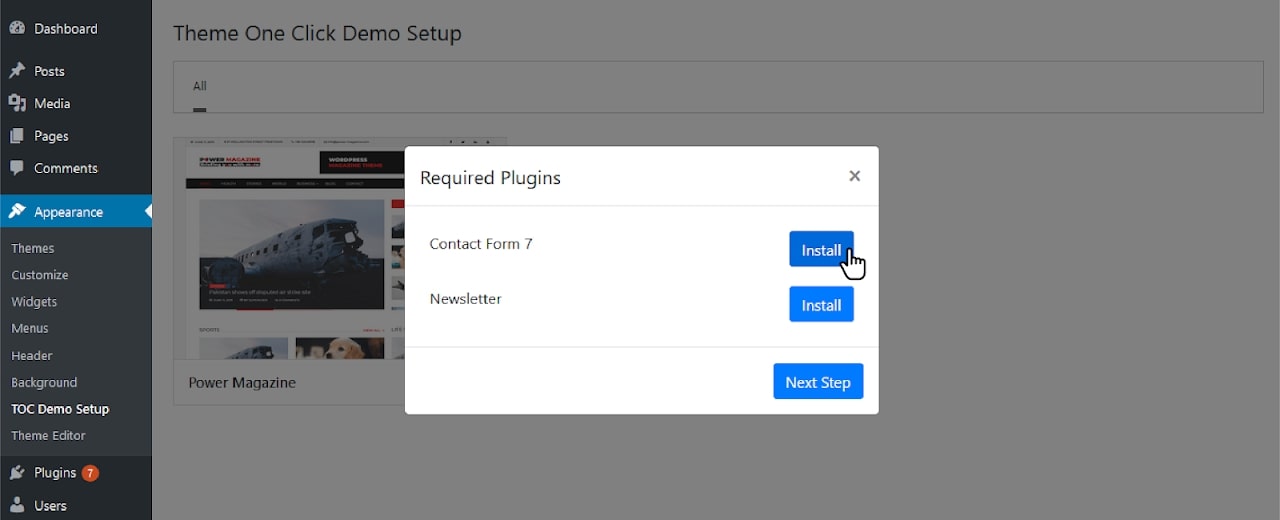This screenshot has width=1280, height=520.
Task: Click the Users person icon
Action: (17, 505)
